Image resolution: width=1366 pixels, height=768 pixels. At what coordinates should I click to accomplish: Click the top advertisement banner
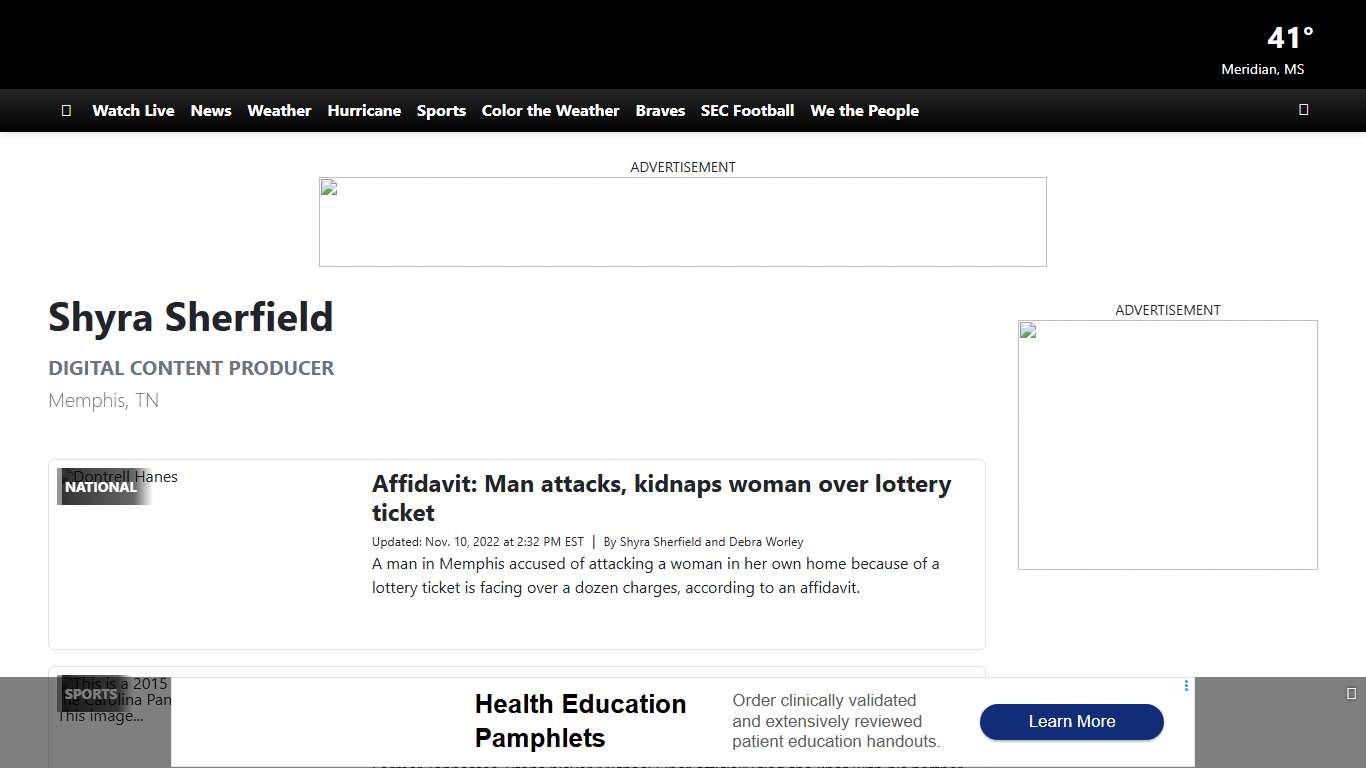[x=682, y=222]
